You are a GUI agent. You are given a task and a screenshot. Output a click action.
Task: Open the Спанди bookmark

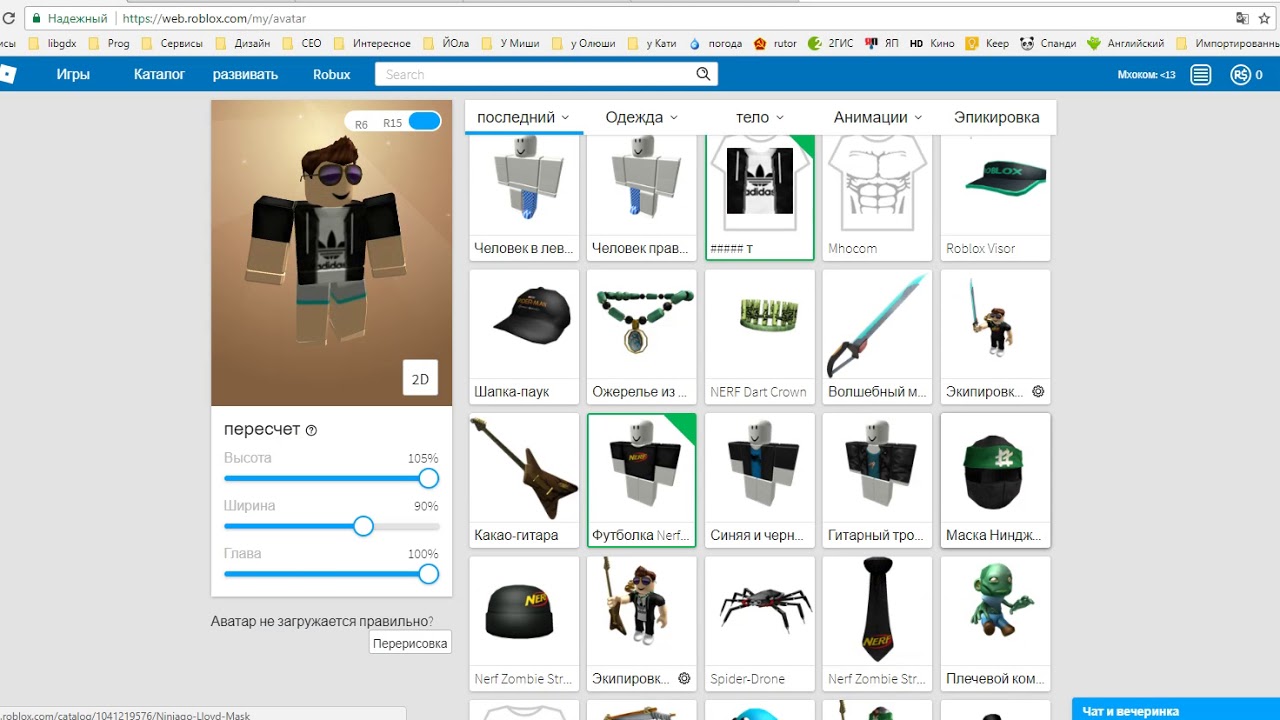click(x=1048, y=43)
